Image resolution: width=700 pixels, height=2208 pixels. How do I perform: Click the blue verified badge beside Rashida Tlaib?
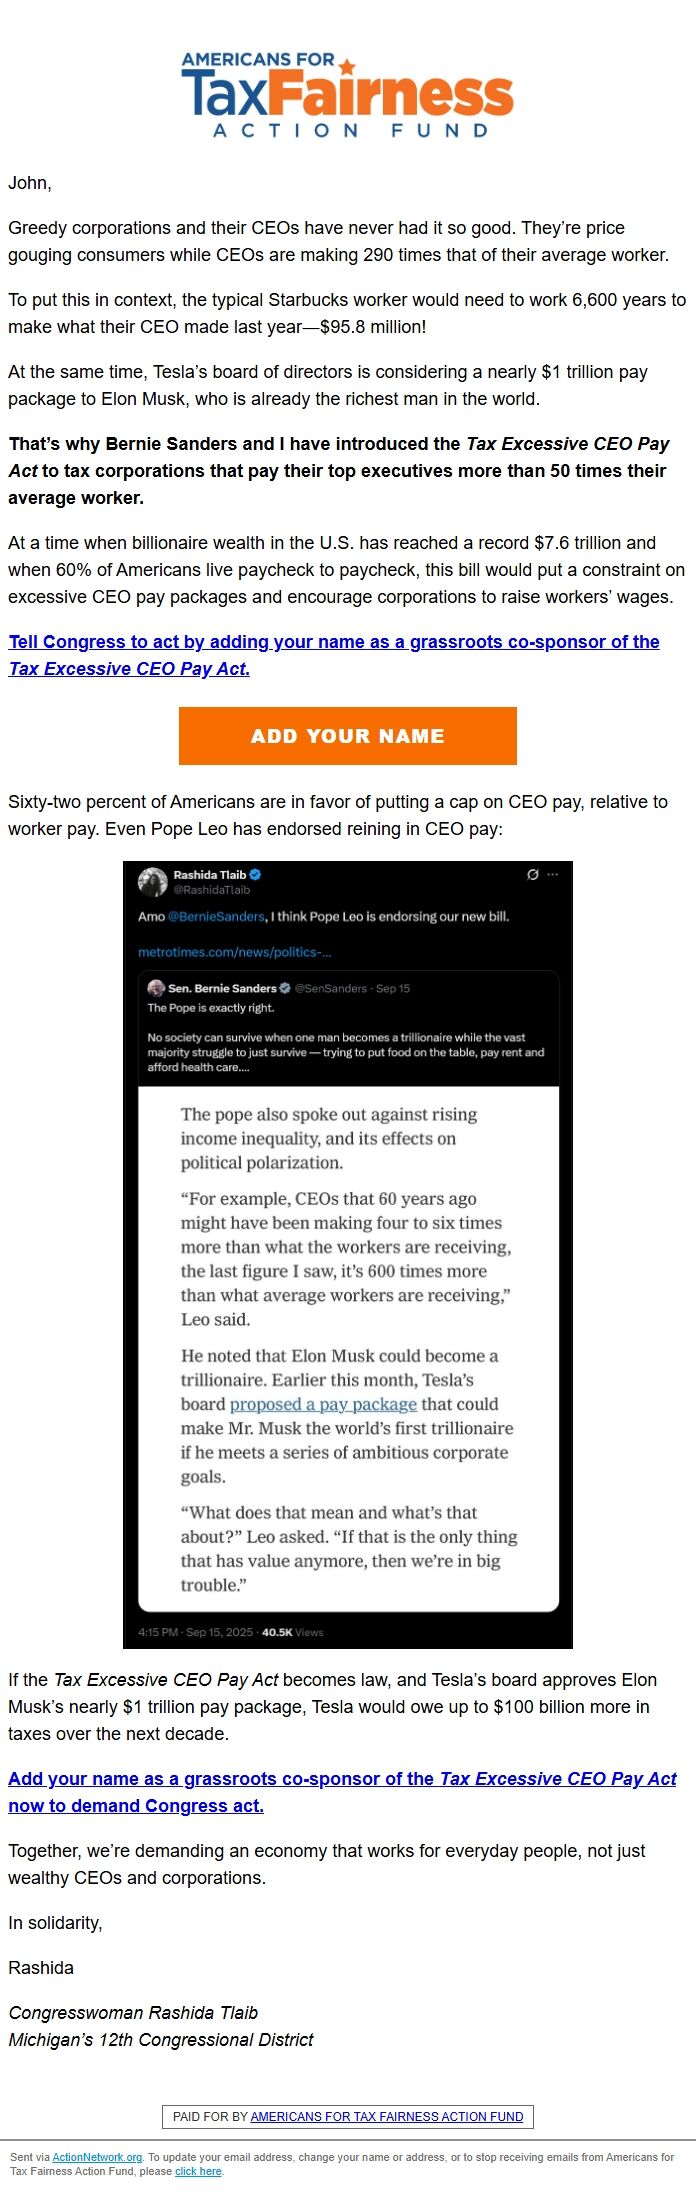[255, 875]
